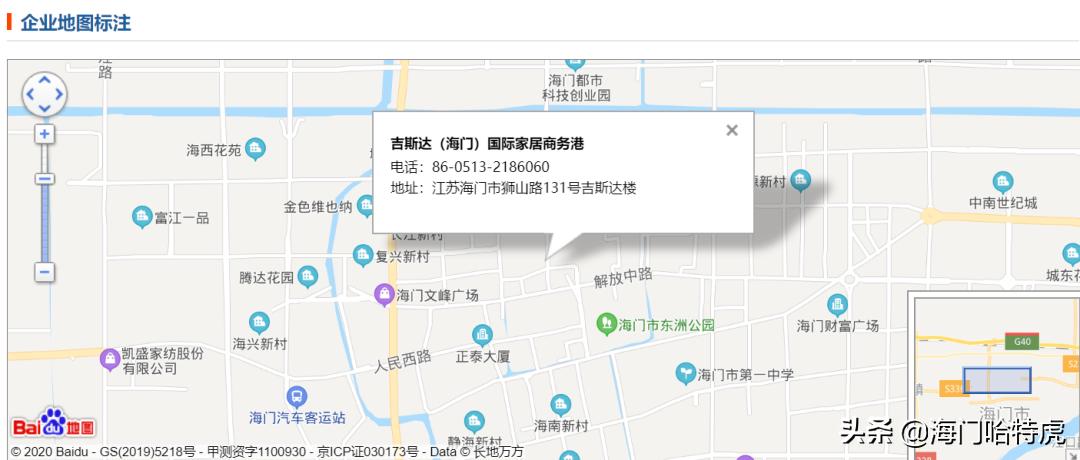This screenshot has width=1080, height=460.
Task: Select the 复兴新村 building marker
Action: (363, 255)
